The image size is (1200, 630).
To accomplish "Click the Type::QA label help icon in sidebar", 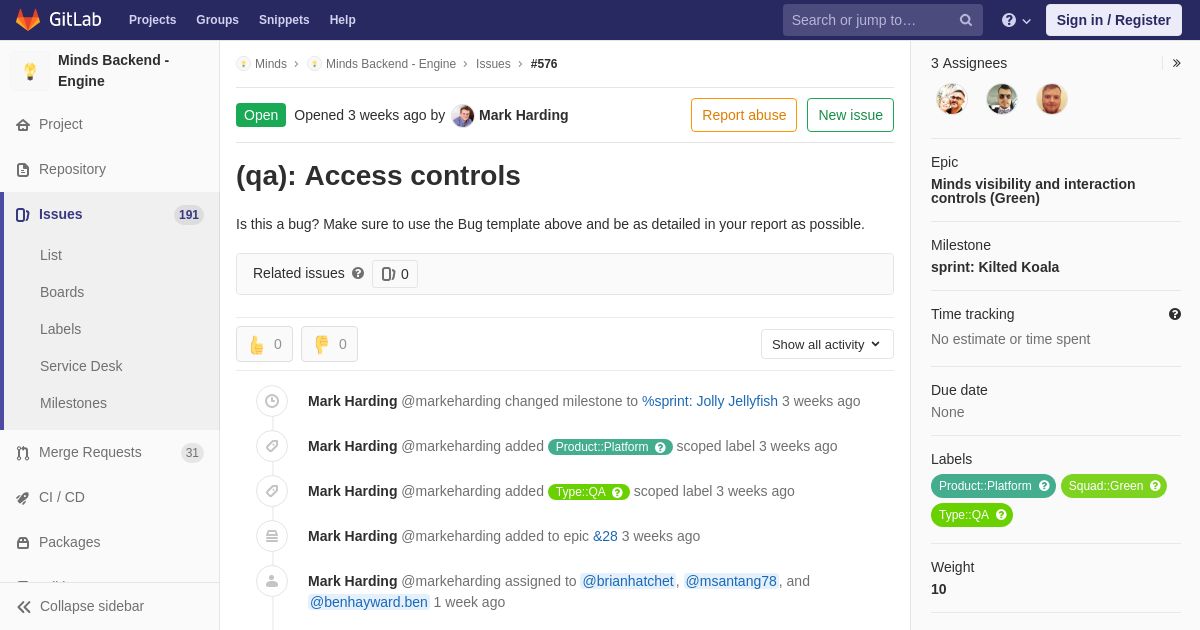I will tap(1001, 515).
